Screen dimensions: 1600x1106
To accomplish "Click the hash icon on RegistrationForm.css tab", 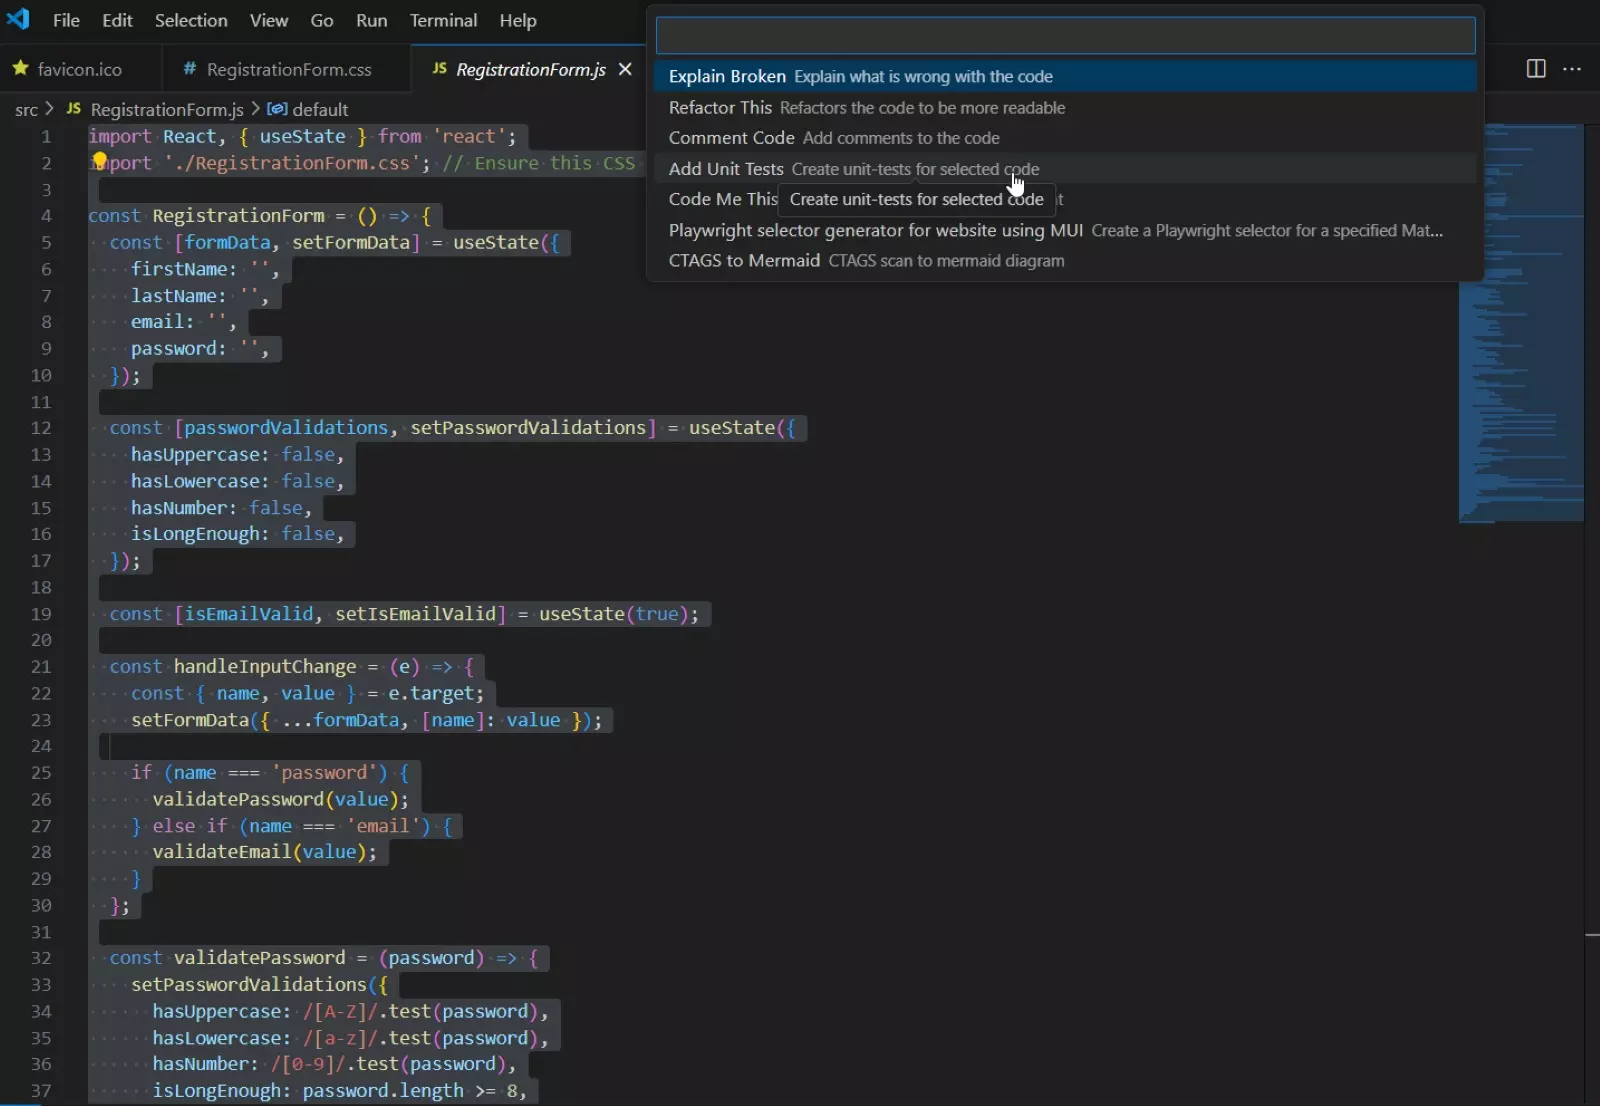I will 189,68.
